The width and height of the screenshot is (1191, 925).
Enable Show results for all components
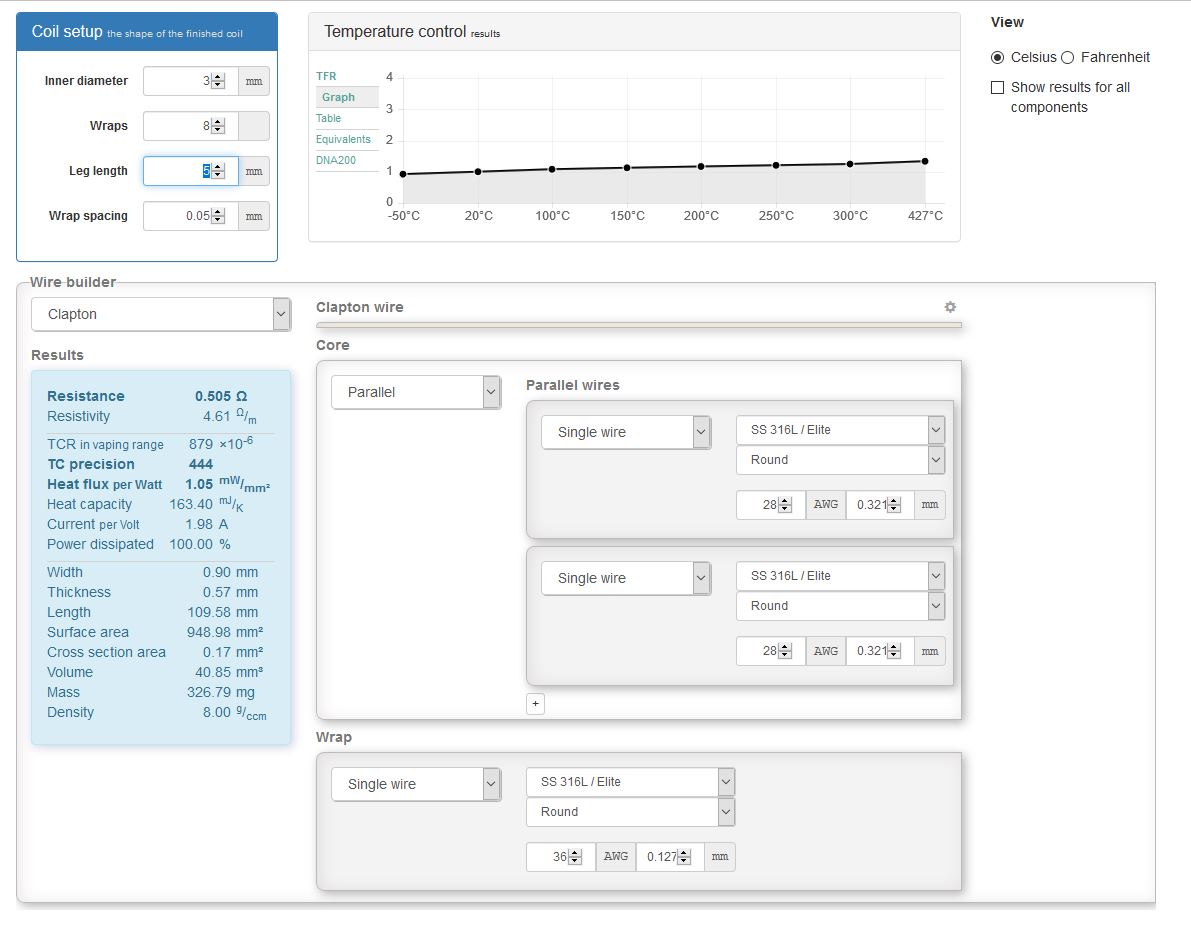997,88
